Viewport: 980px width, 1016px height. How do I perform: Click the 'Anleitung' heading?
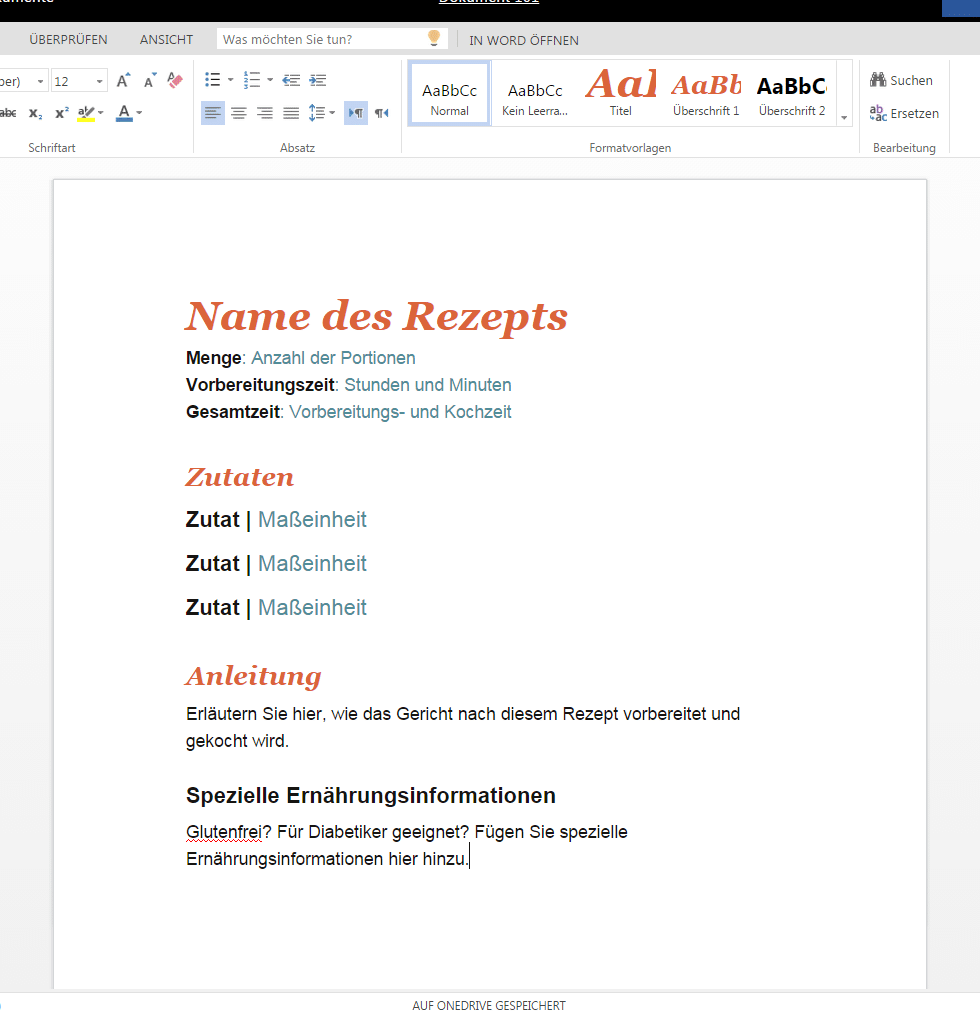coord(253,676)
